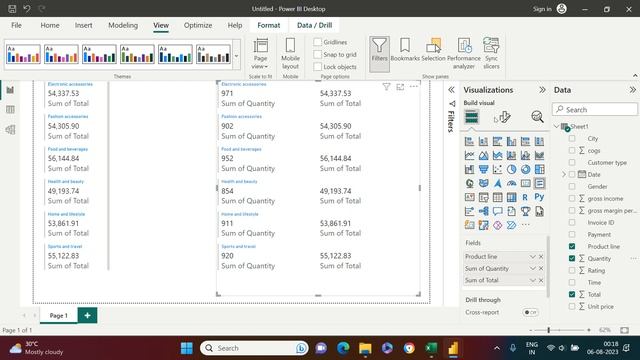Click the Save icon in title bar
Viewport: 640px width, 360px height.
12,9
